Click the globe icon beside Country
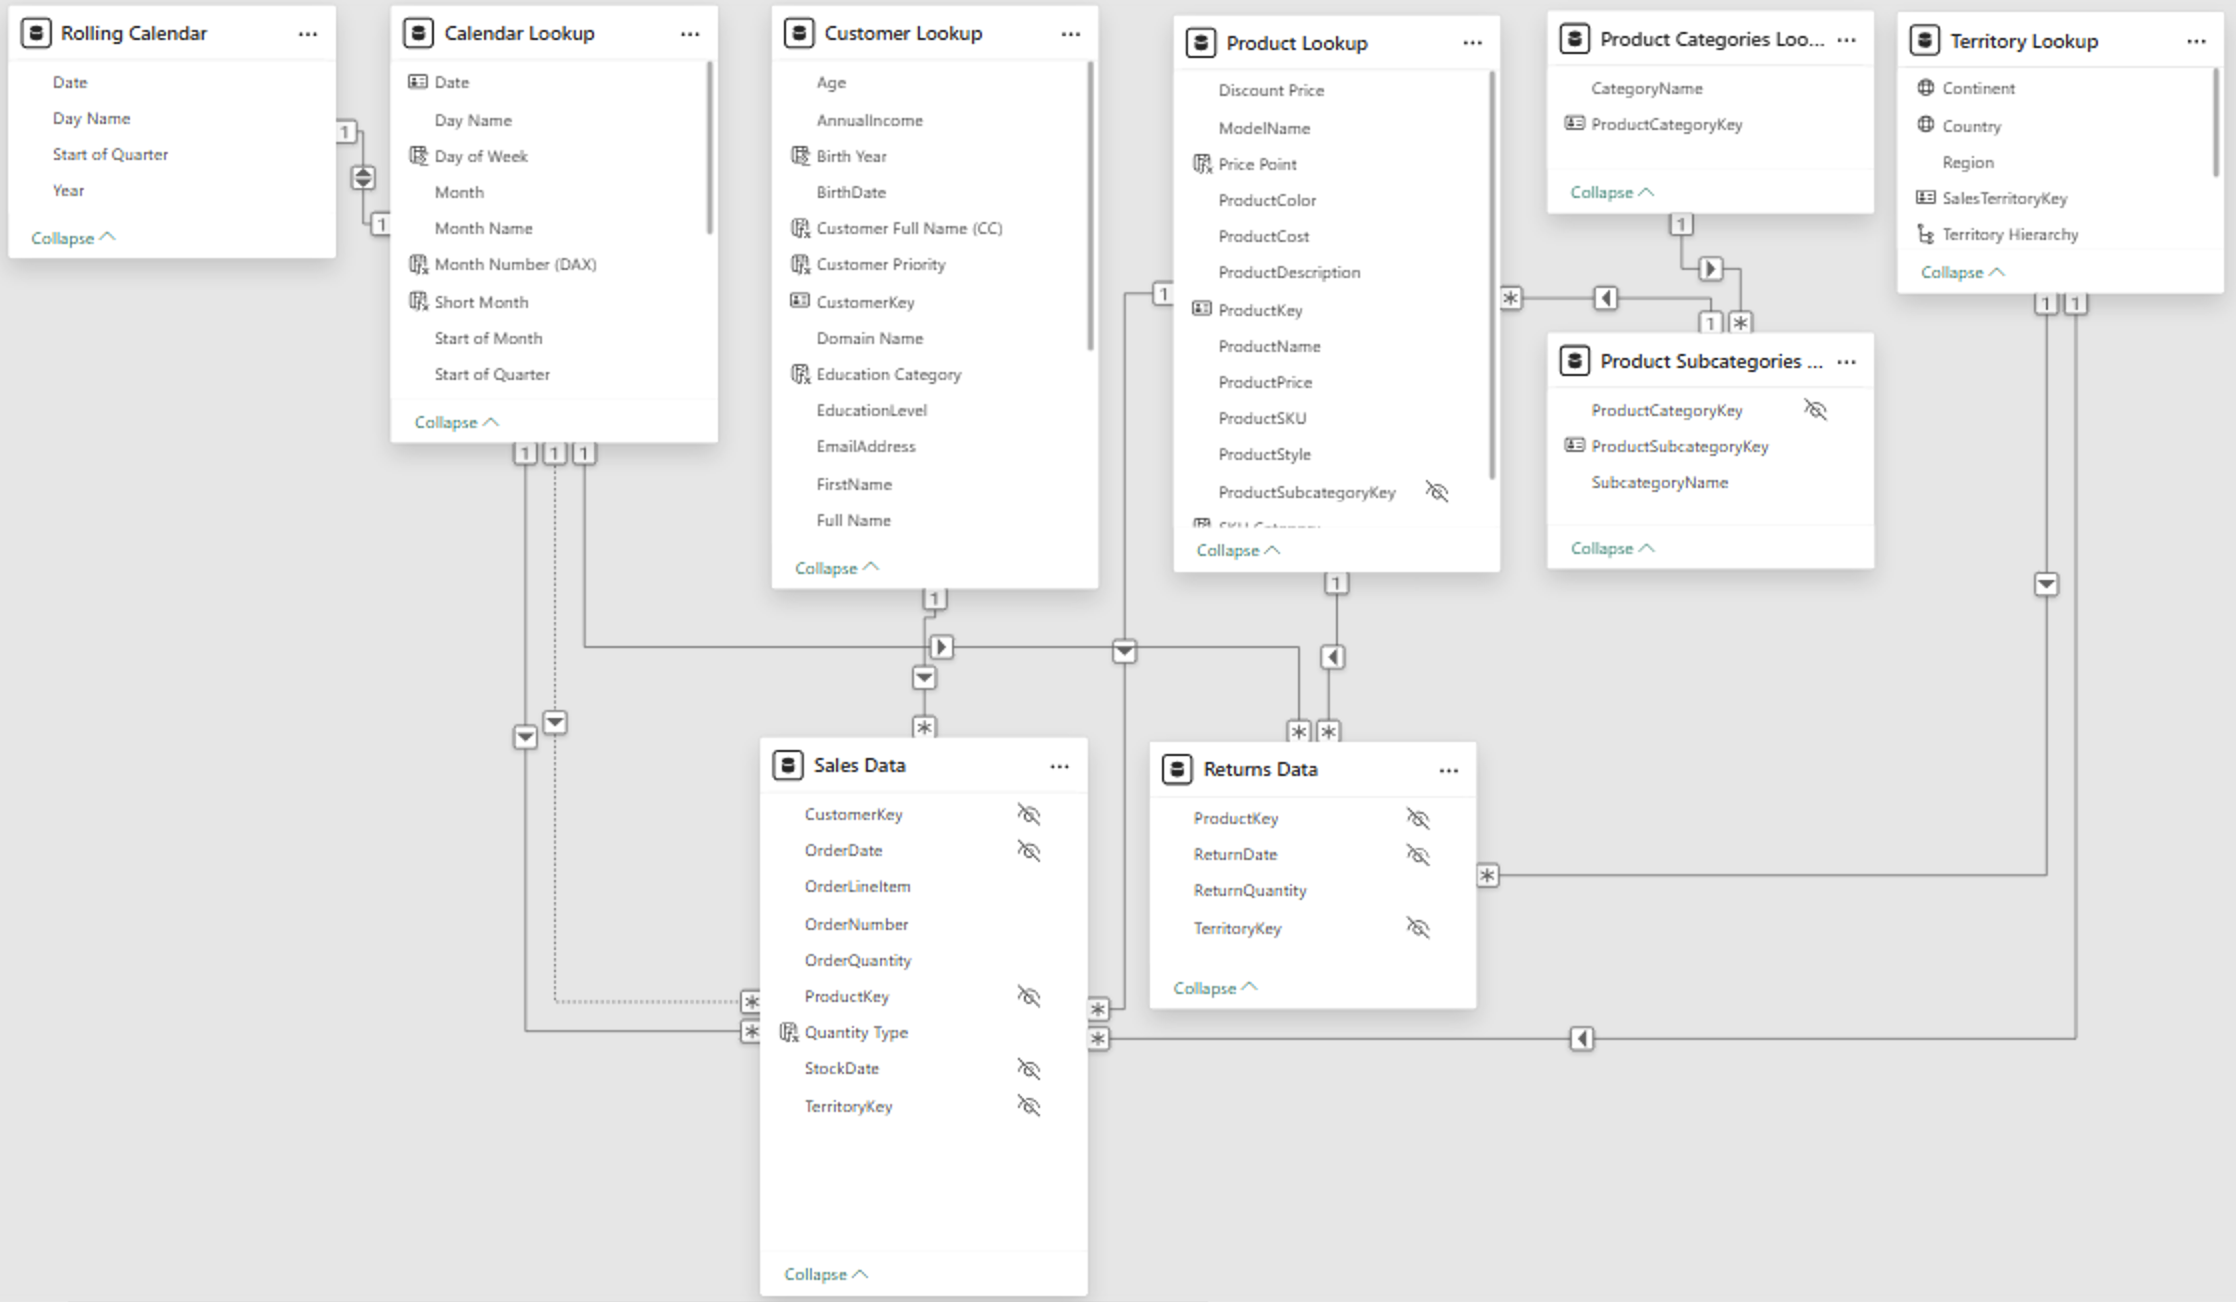Screen dimensions: 2236x1302 click(1926, 125)
